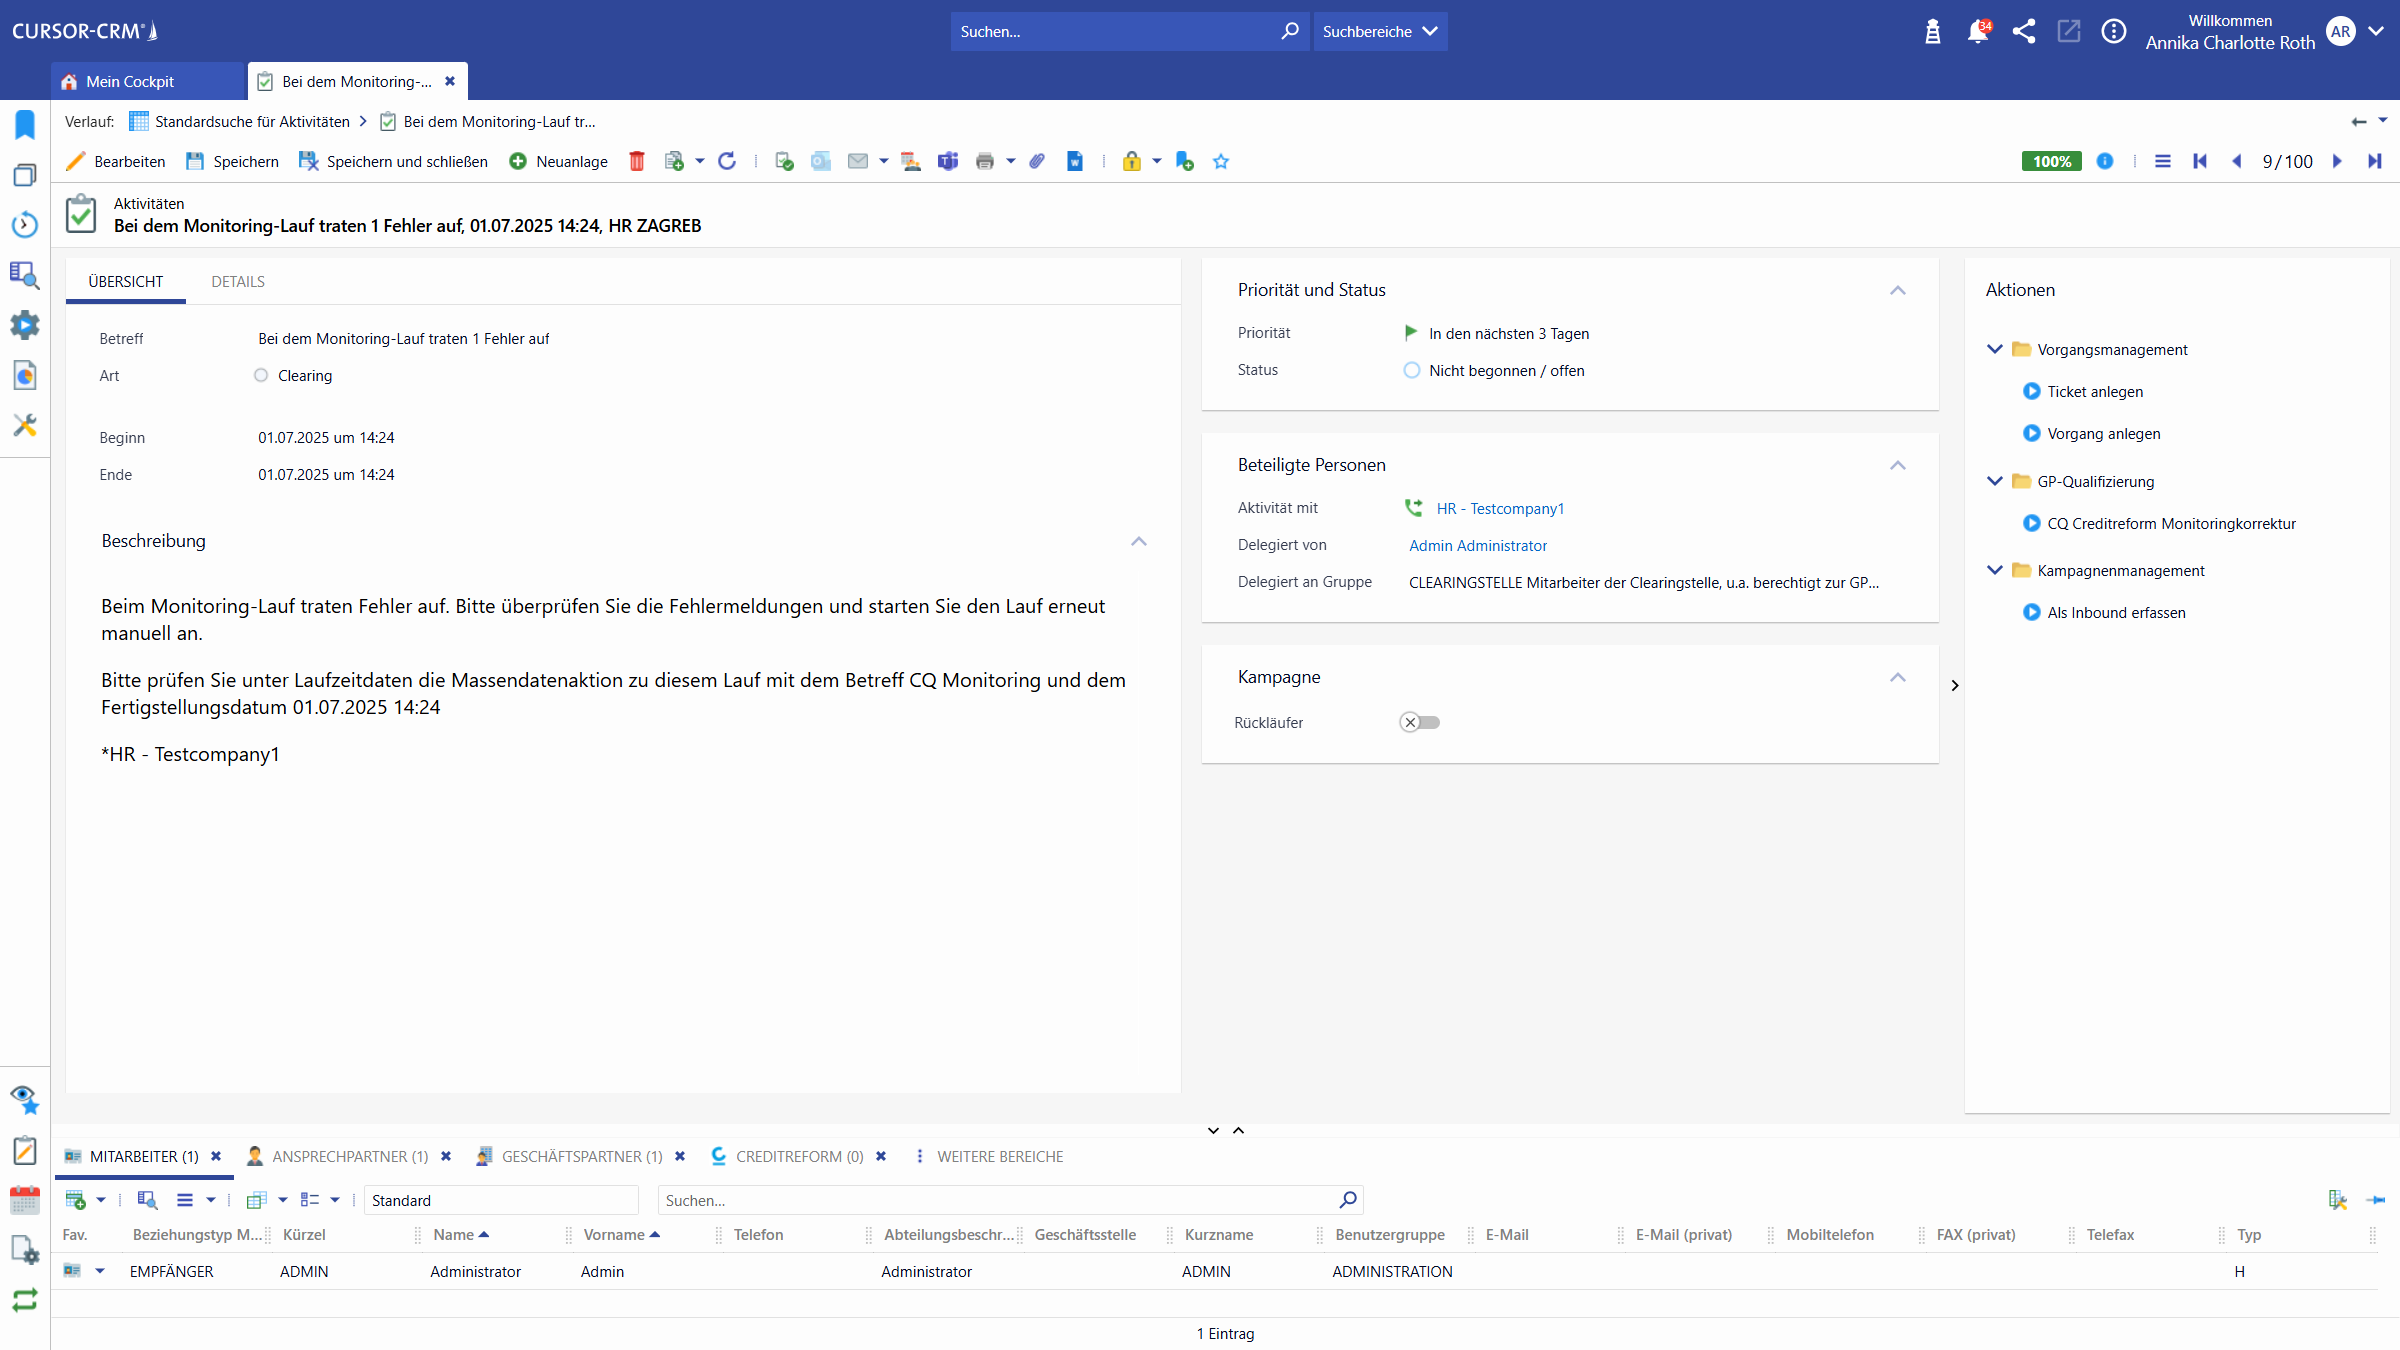This screenshot has height=1350, width=2400.
Task: Add a bookmark with the bookmark-plus icon
Action: [x=1185, y=161]
